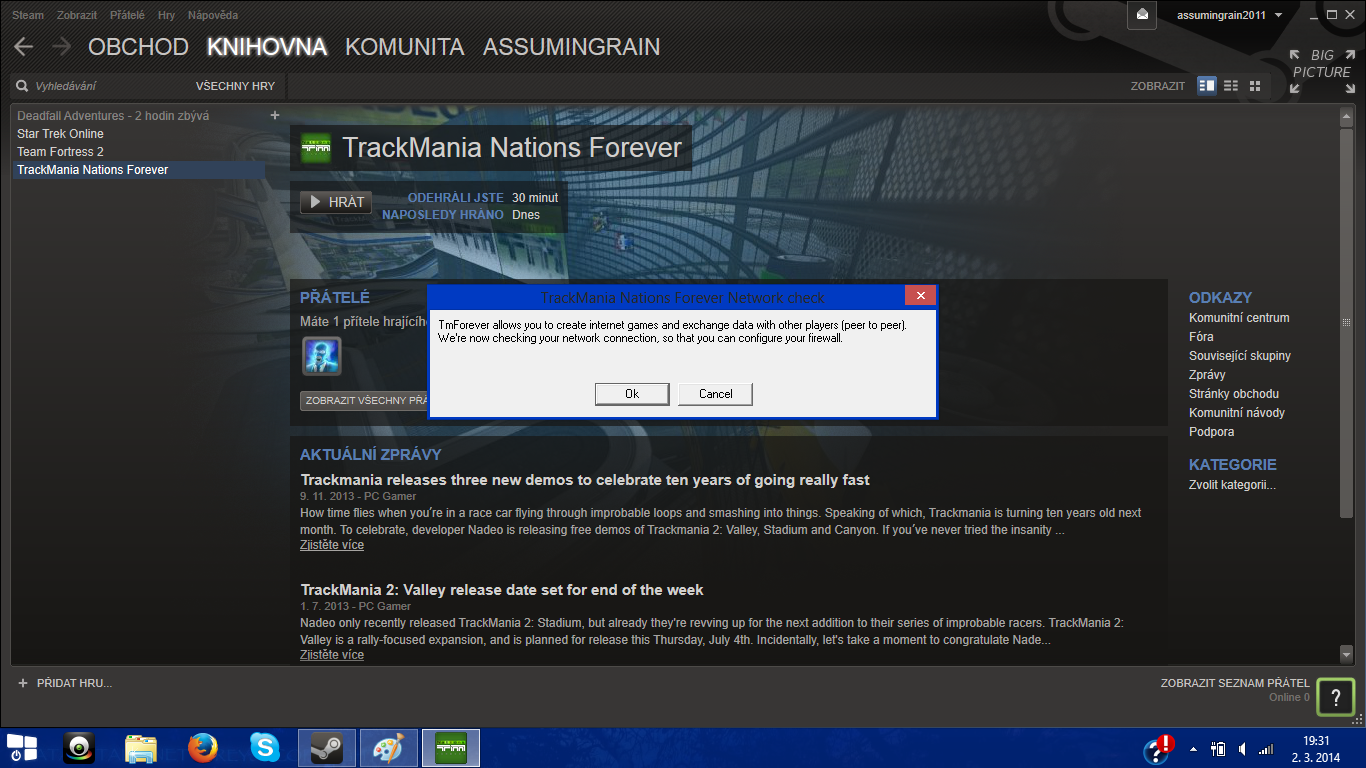Click Cancel in the Network check dialog
This screenshot has width=1366, height=768.
715,394
